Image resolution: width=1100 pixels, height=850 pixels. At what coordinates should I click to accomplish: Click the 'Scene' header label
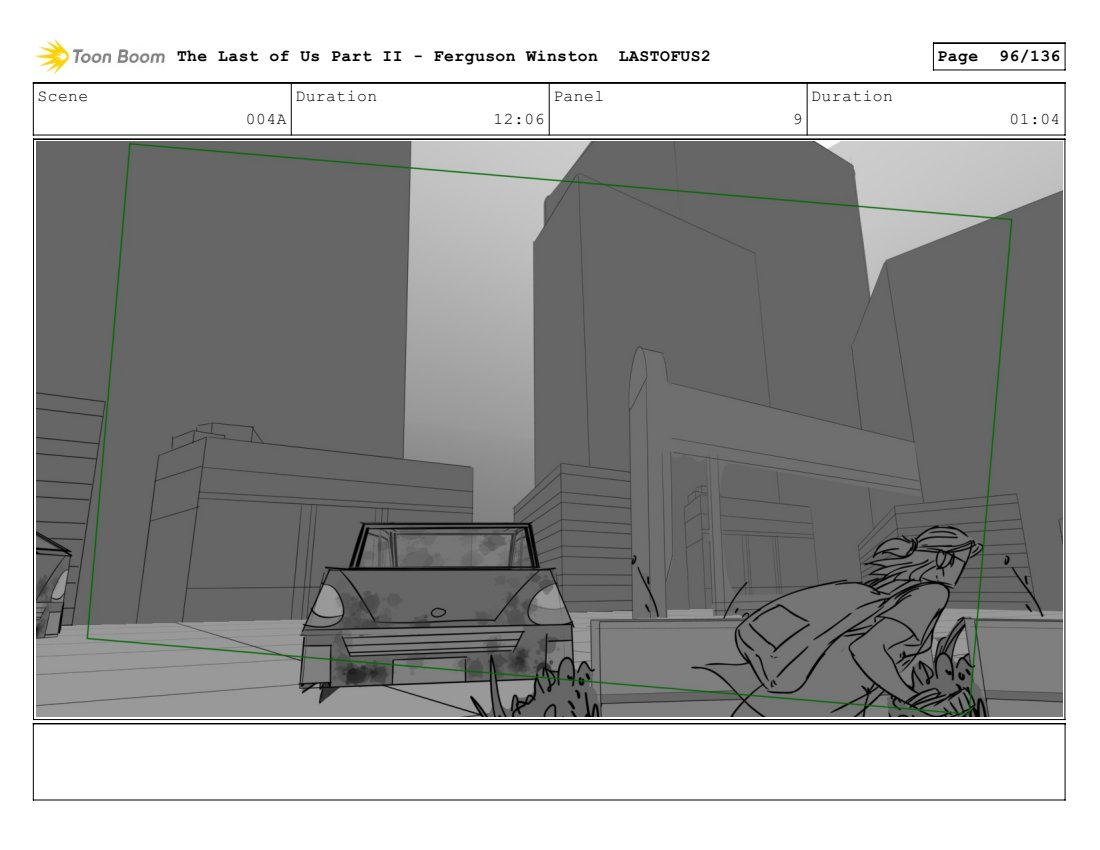coord(62,96)
